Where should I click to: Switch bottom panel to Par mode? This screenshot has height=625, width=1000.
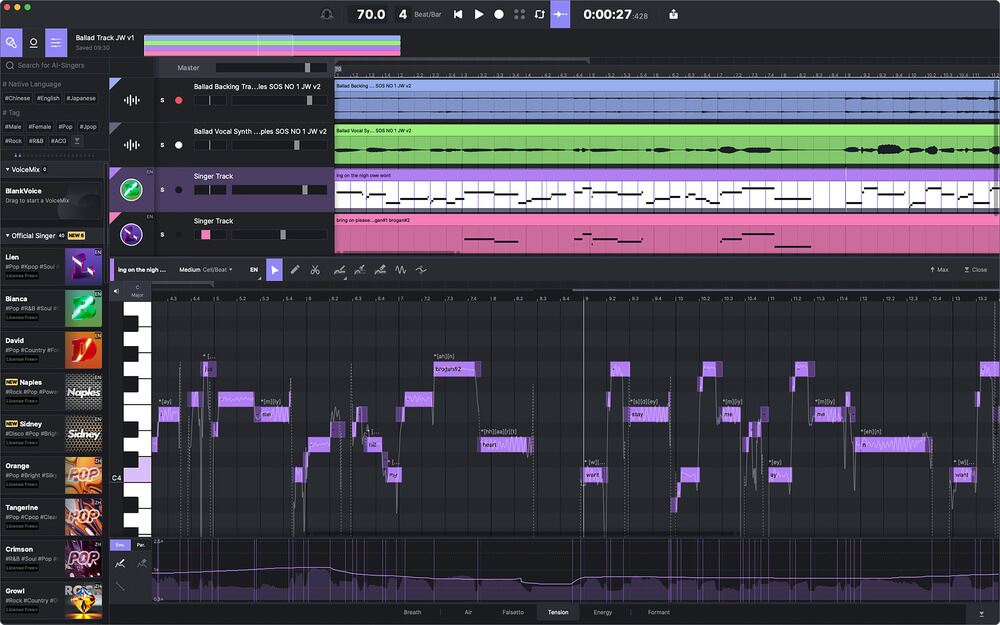141,543
